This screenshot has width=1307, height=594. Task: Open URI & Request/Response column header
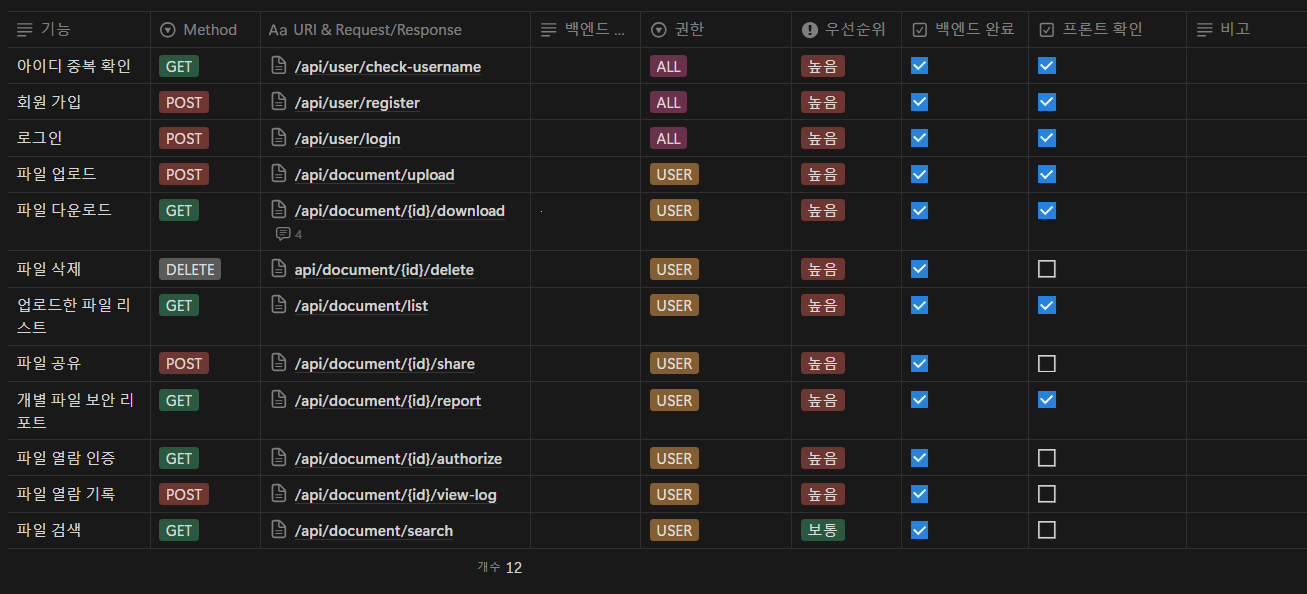pos(395,30)
